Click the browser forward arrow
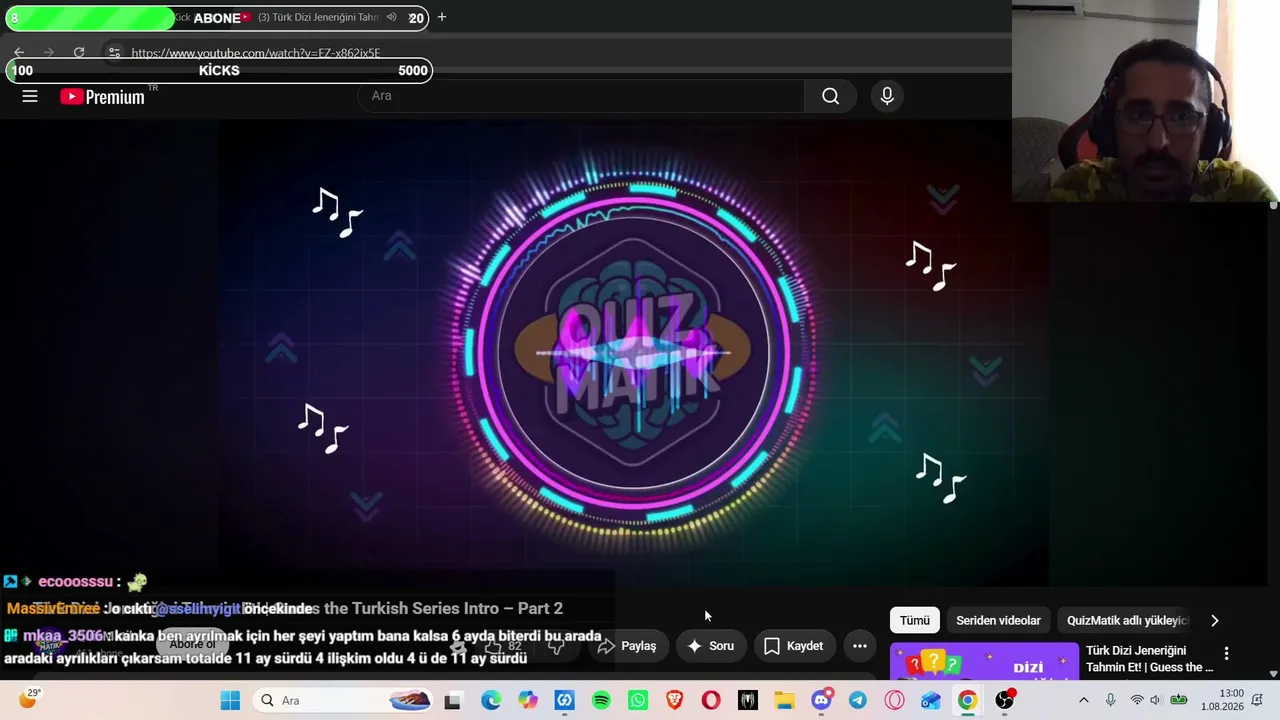The image size is (1280, 720). click(x=48, y=52)
